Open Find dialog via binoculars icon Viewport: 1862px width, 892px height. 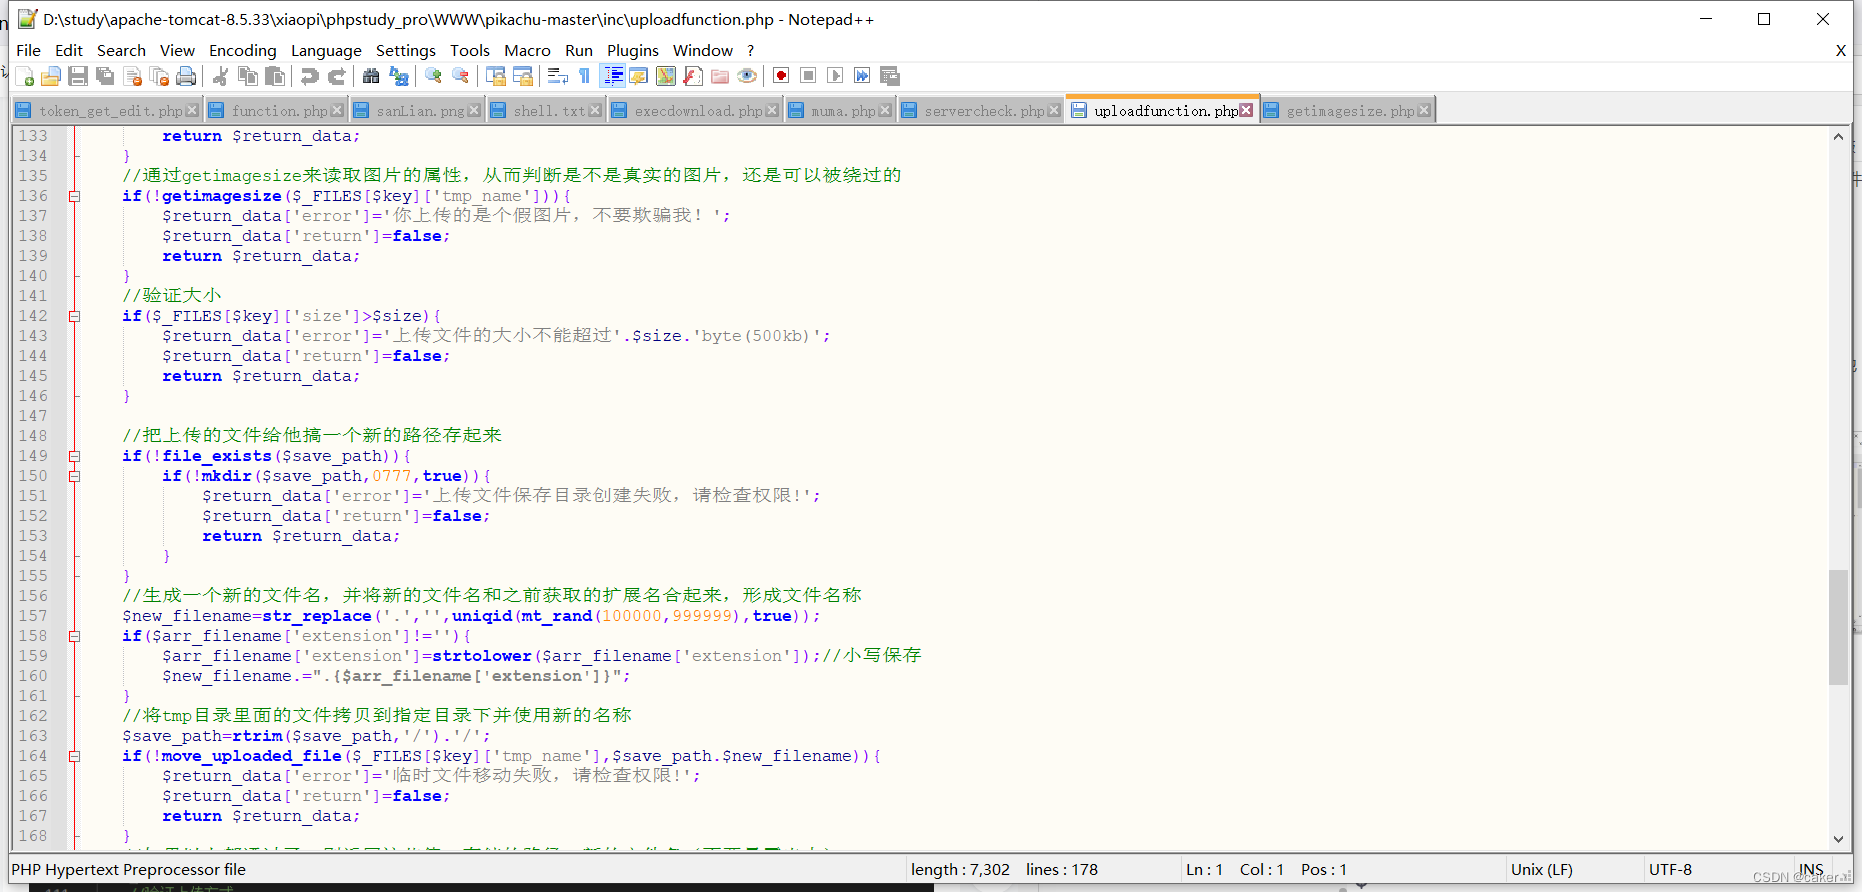[x=371, y=76]
